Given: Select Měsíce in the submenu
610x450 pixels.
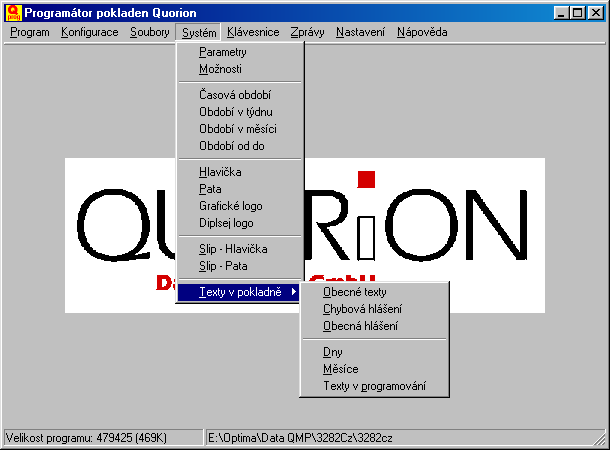Looking at the screenshot, I should 374,369.
